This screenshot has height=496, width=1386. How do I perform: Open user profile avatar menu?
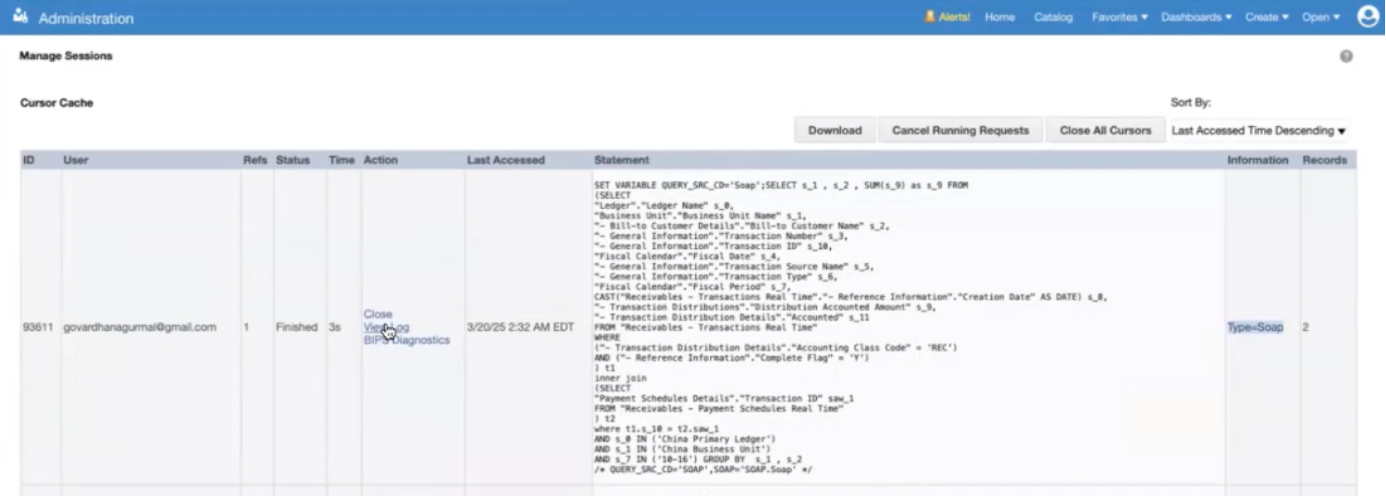click(x=1368, y=17)
